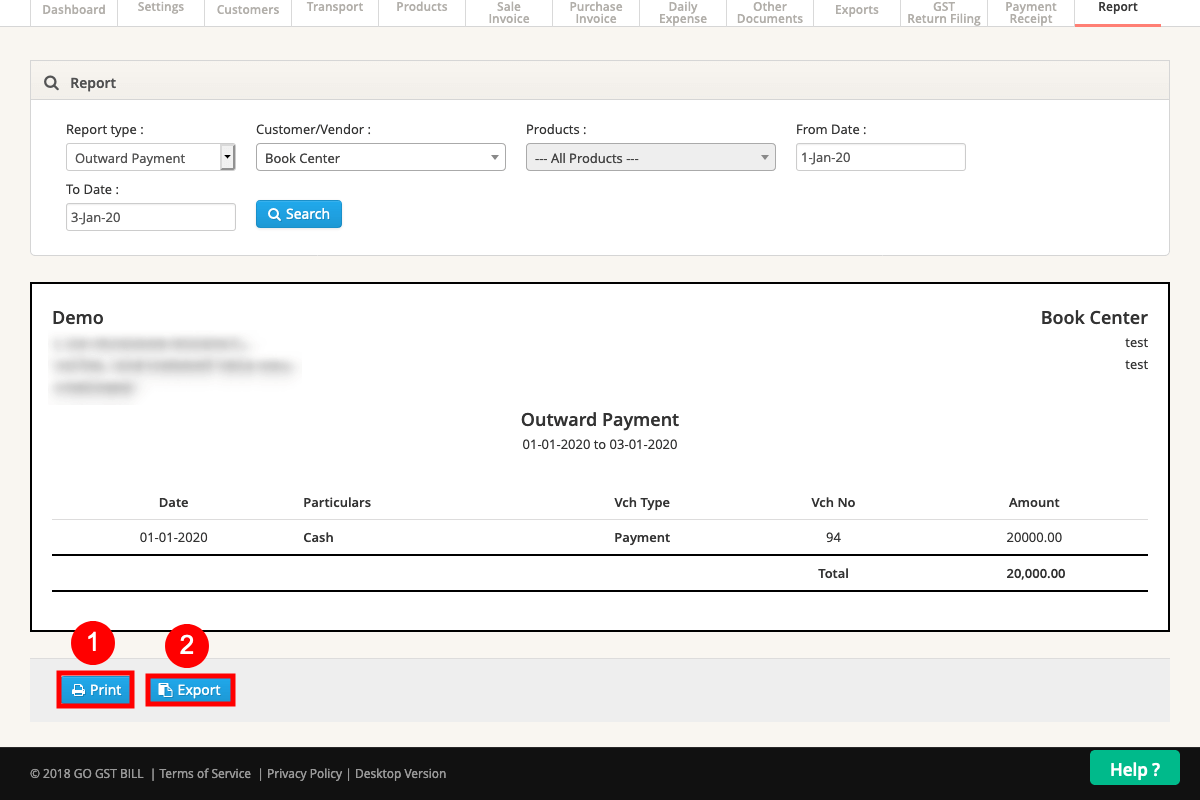Image resolution: width=1200 pixels, height=800 pixels.
Task: Open the Settings tab
Action: pos(160,8)
